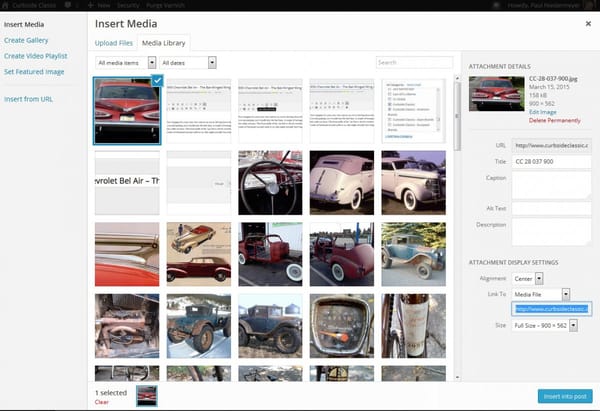Image resolution: width=600 pixels, height=411 pixels.
Task: Focus the media Search box
Action: (414, 62)
